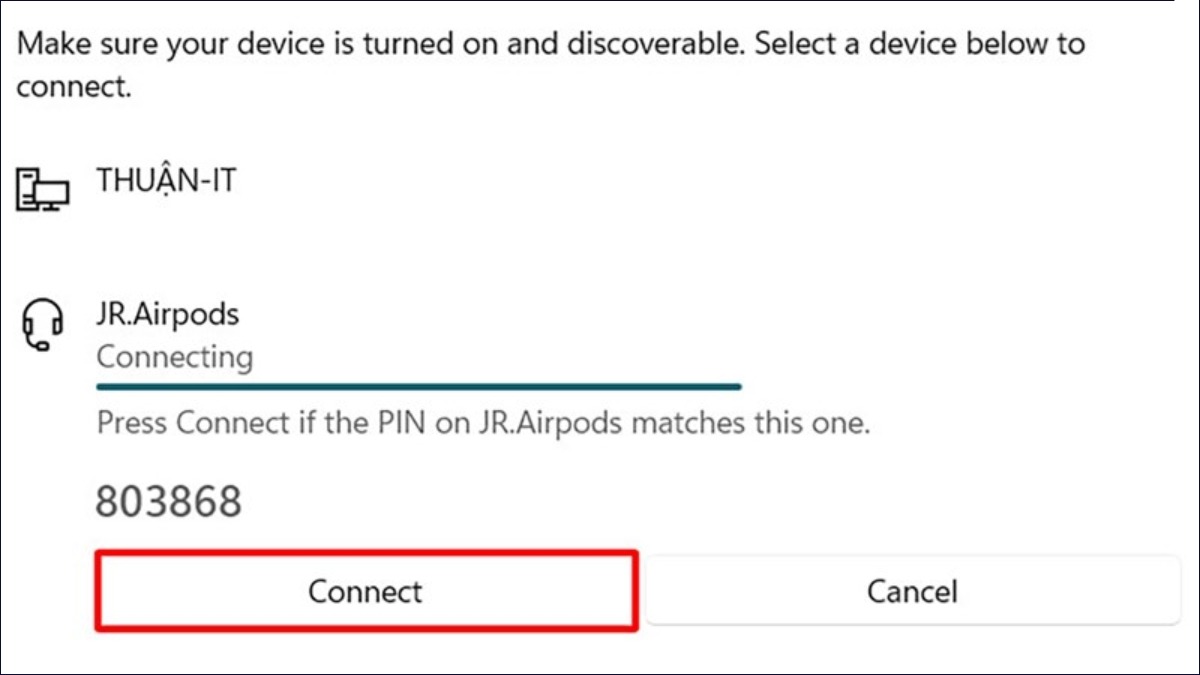Cancel the Bluetooth pairing
Screen dimensions: 1200x675
pos(912,591)
